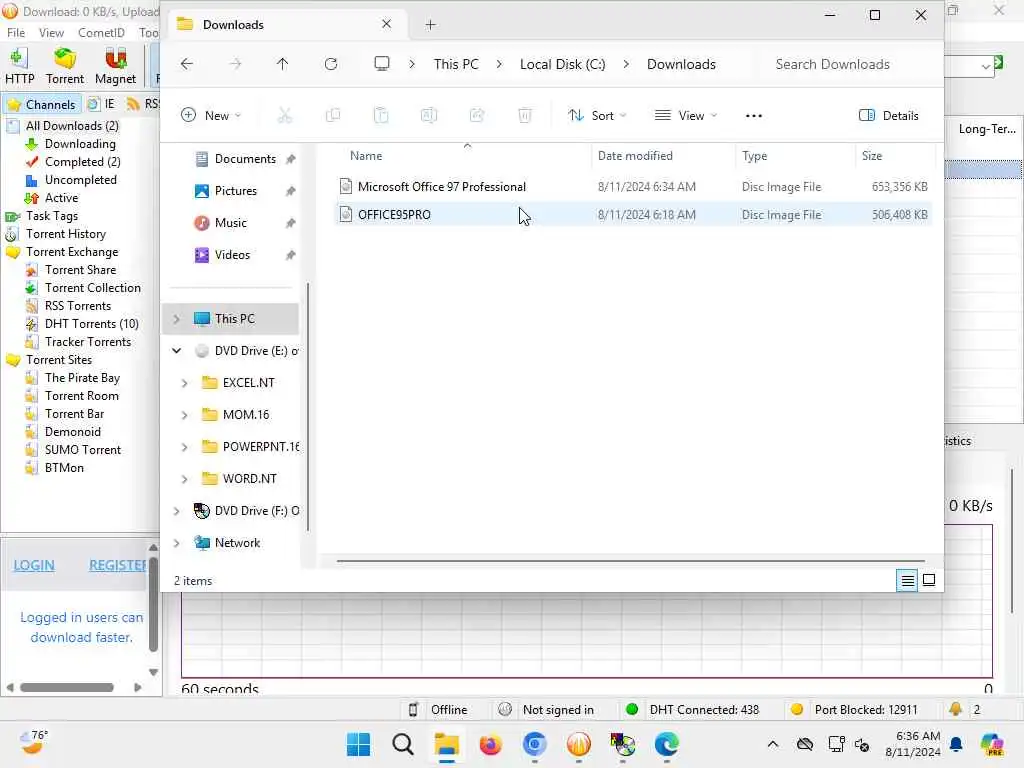This screenshot has width=1024, height=768.
Task: Sort by the Date modified column
Action: pos(635,155)
